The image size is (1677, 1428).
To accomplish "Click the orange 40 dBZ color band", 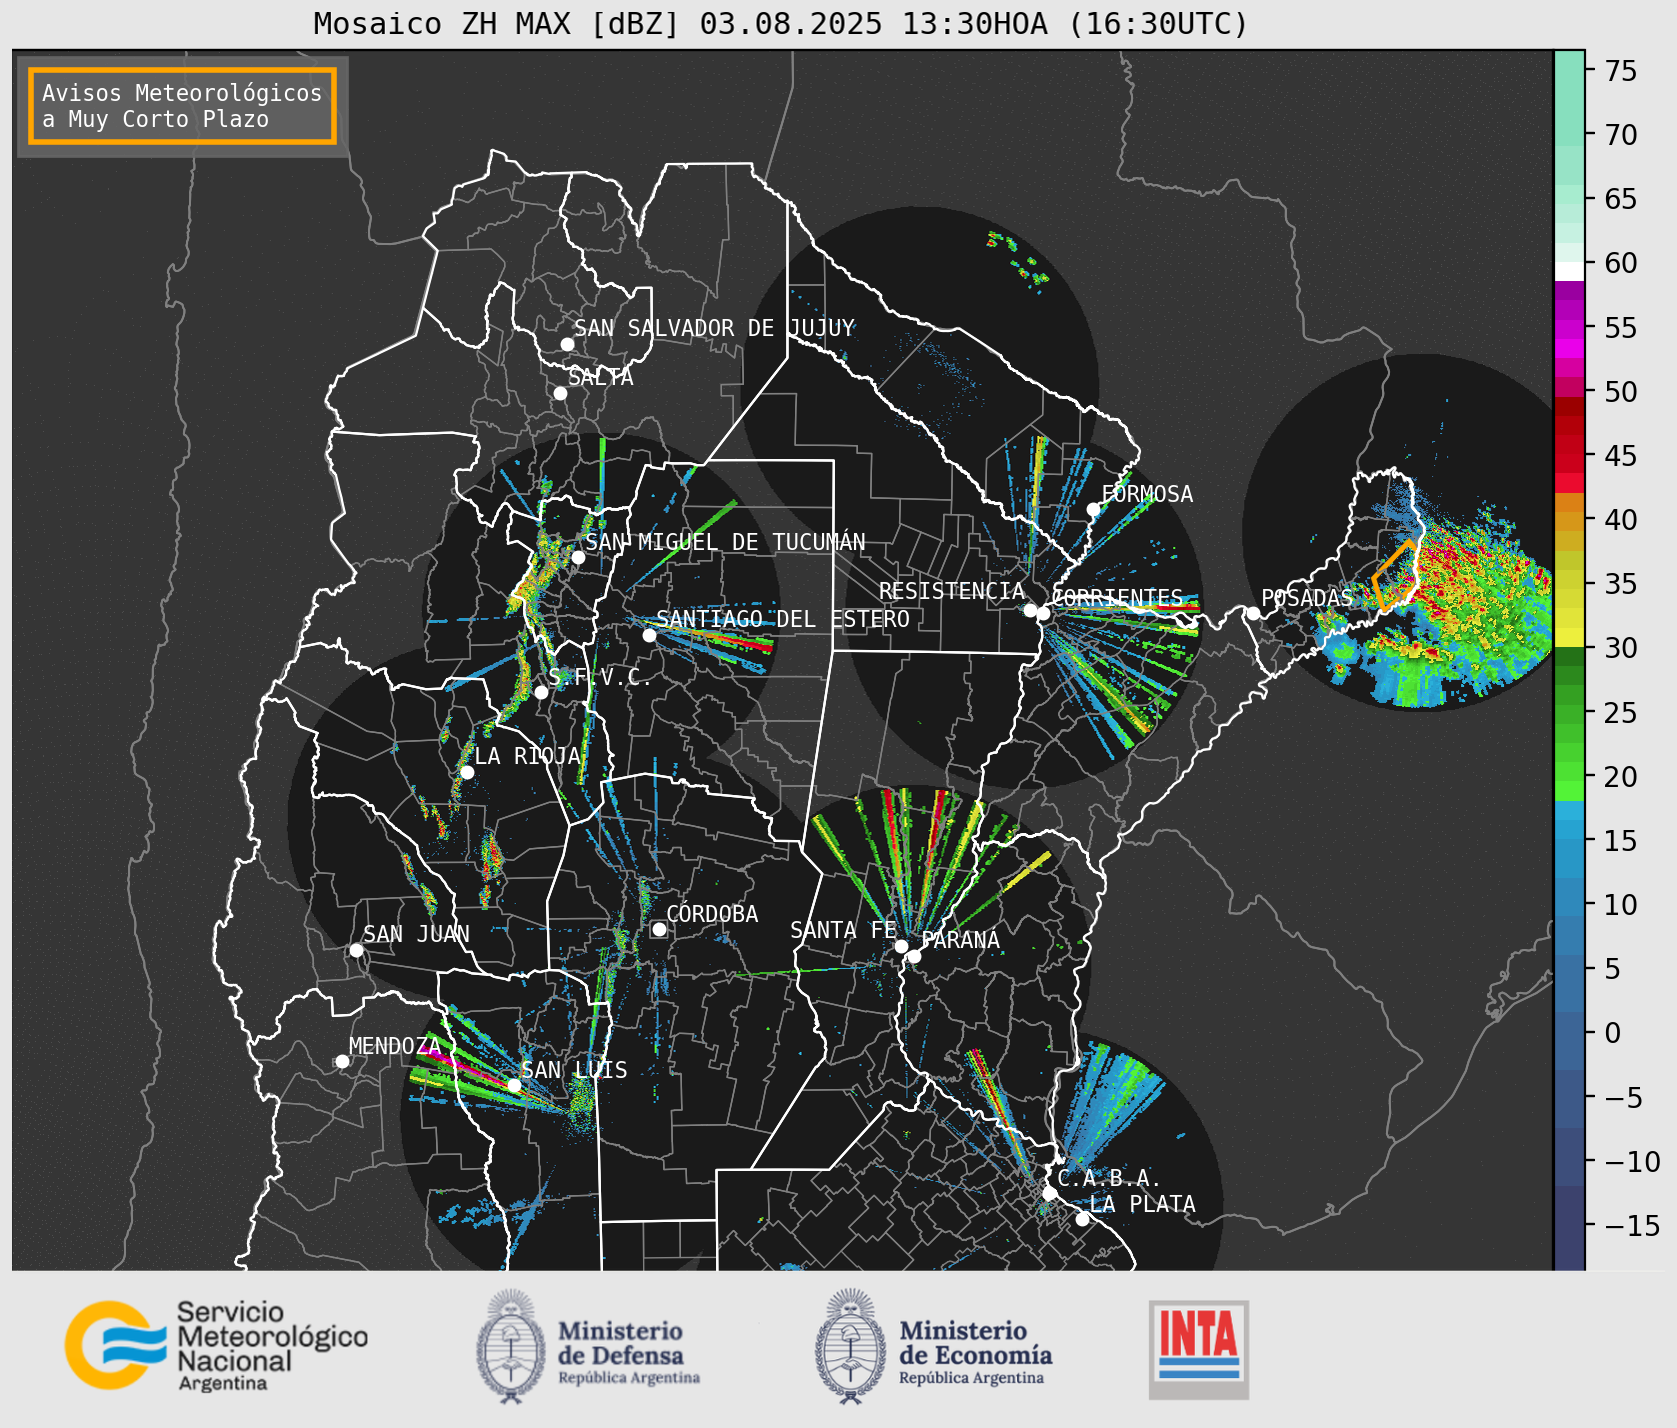I will [x=1569, y=519].
